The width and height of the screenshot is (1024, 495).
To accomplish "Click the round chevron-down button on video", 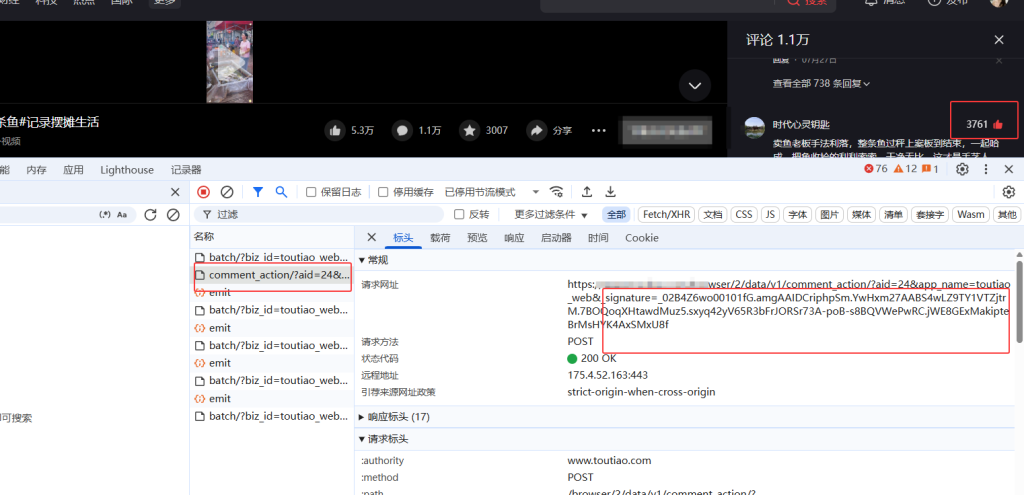I will pyautogui.click(x=695, y=86).
